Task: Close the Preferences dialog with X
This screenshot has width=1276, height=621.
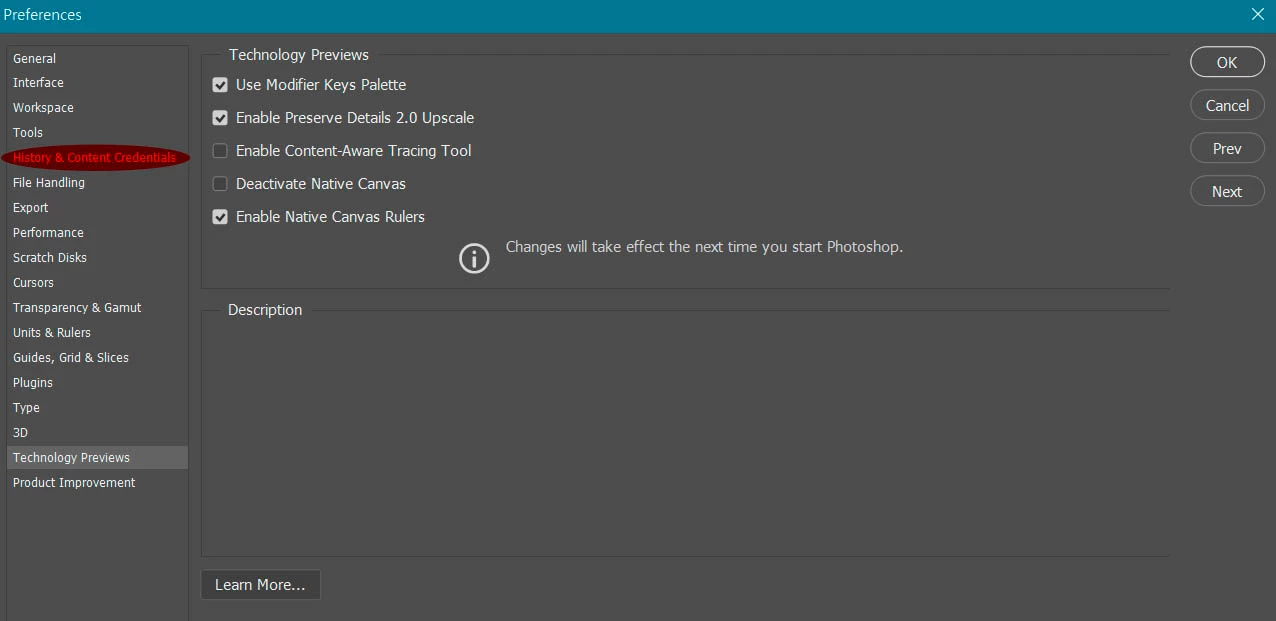Action: pos(1258,14)
